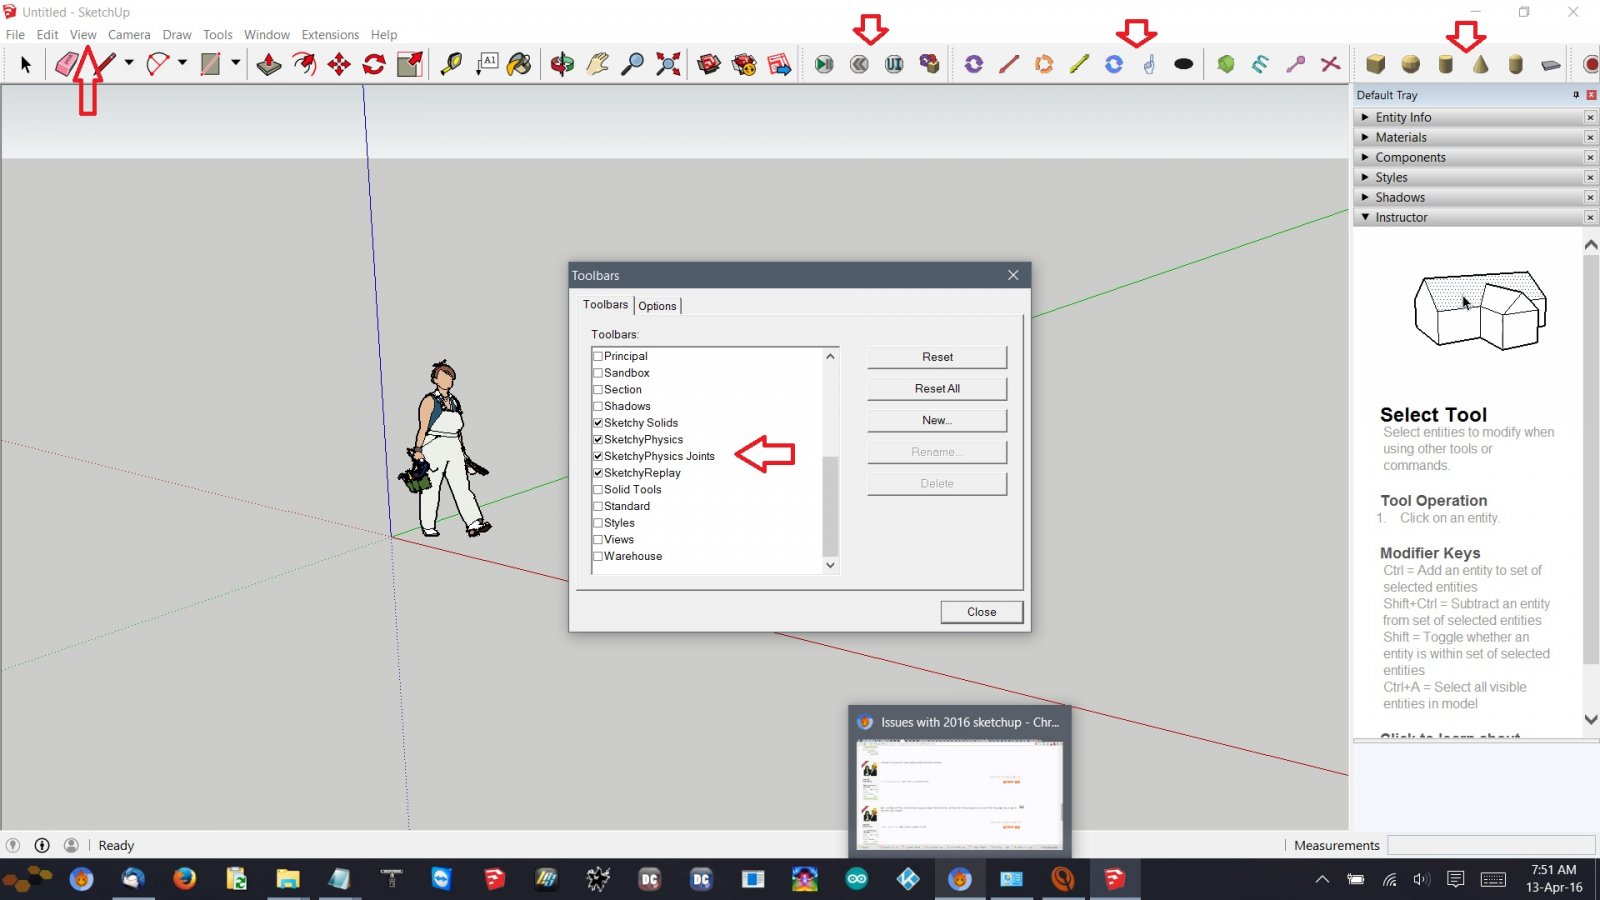
Task: Click Close to dismiss the Toolbars dialog
Action: 980,611
